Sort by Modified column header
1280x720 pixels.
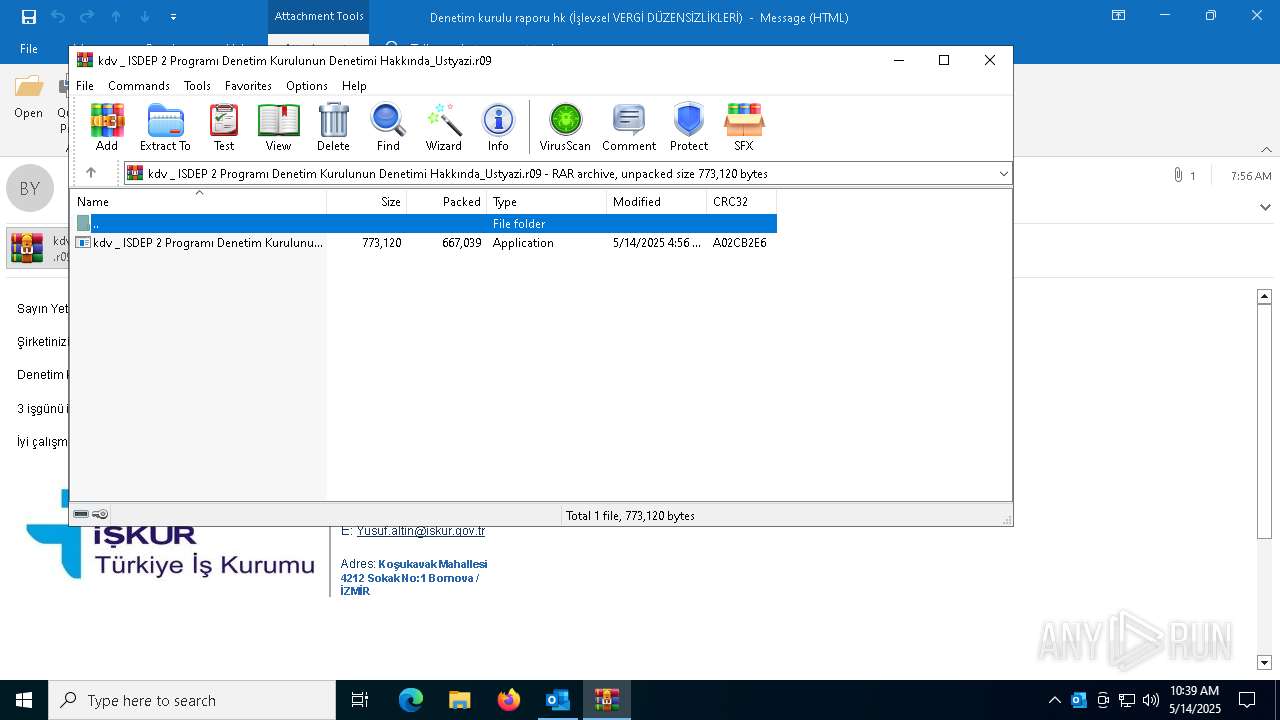point(657,201)
